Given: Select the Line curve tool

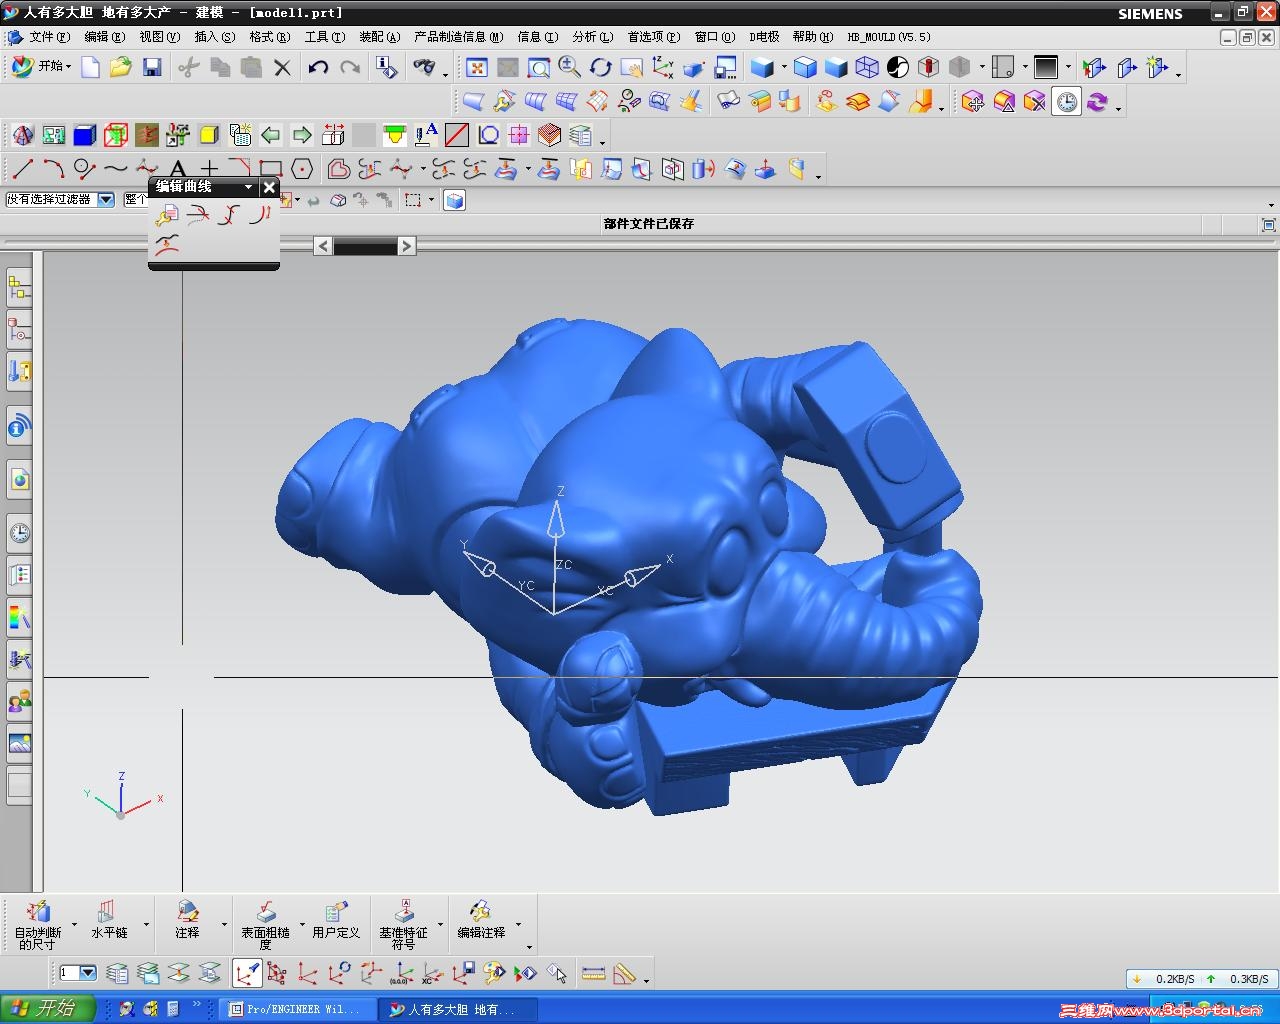Looking at the screenshot, I should click(22, 169).
